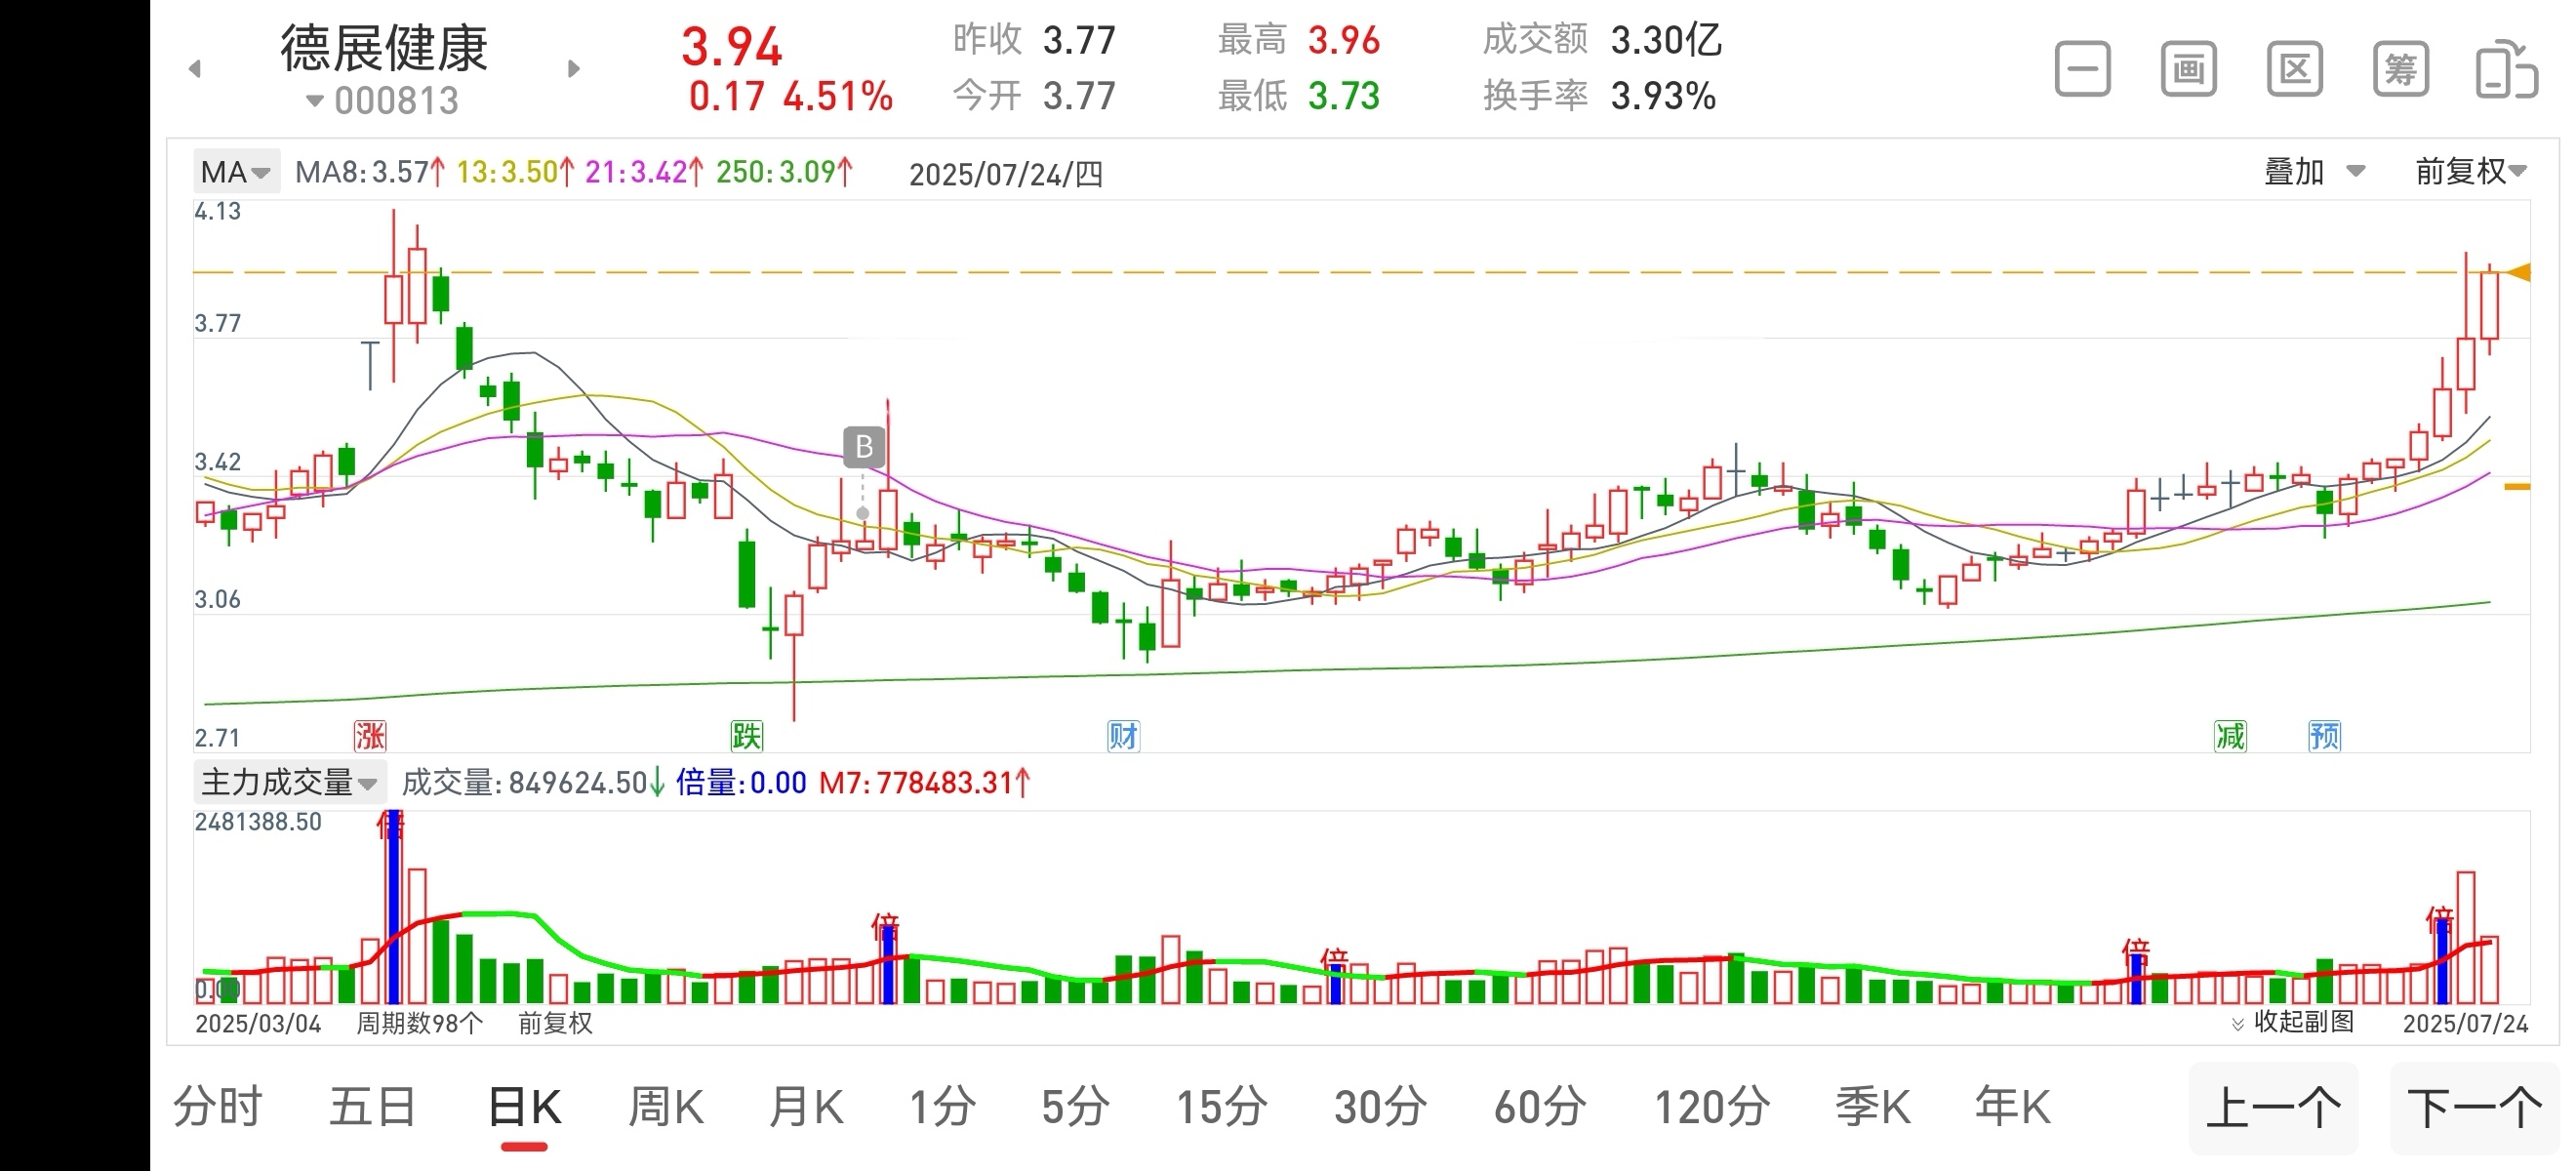Go to next stock with right arrow
The image size is (2576, 1171).
click(573, 69)
